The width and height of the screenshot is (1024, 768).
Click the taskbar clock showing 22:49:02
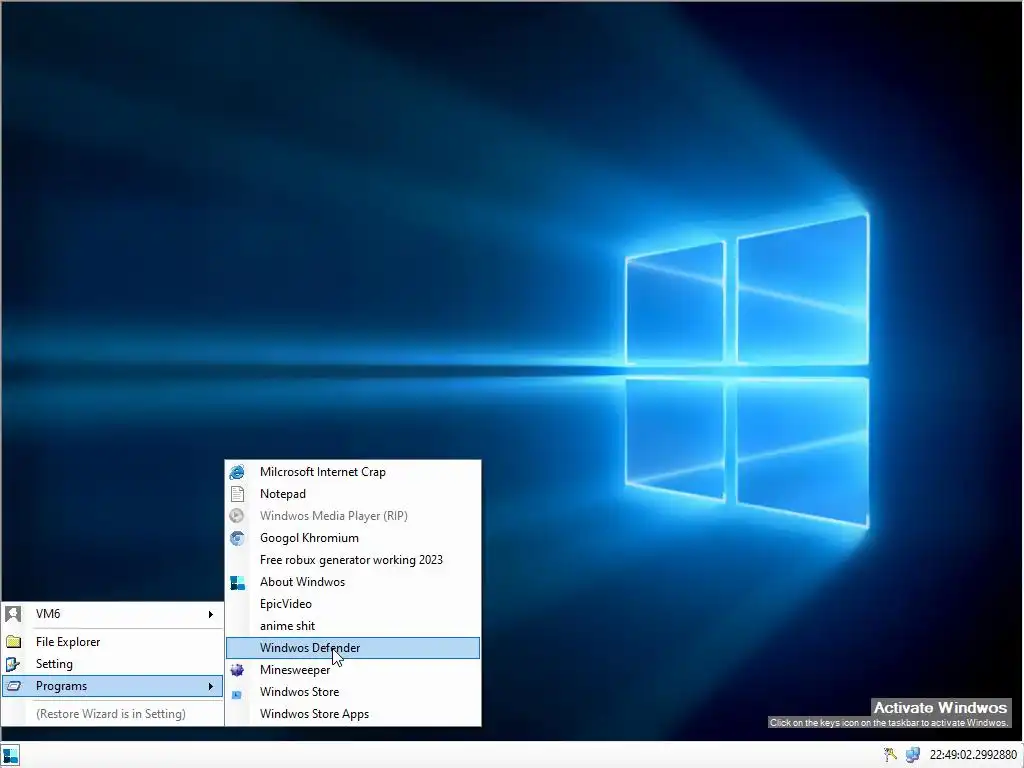coord(973,755)
